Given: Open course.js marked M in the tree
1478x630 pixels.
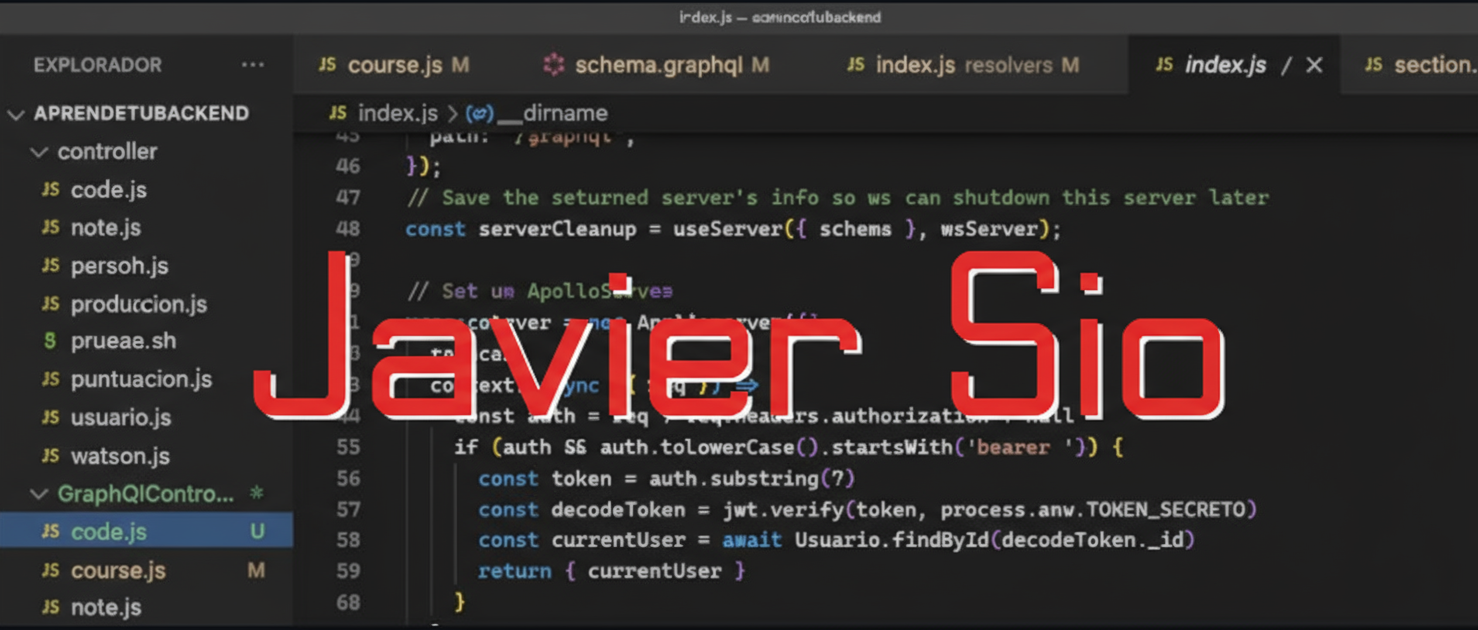Looking at the screenshot, I should [118, 570].
